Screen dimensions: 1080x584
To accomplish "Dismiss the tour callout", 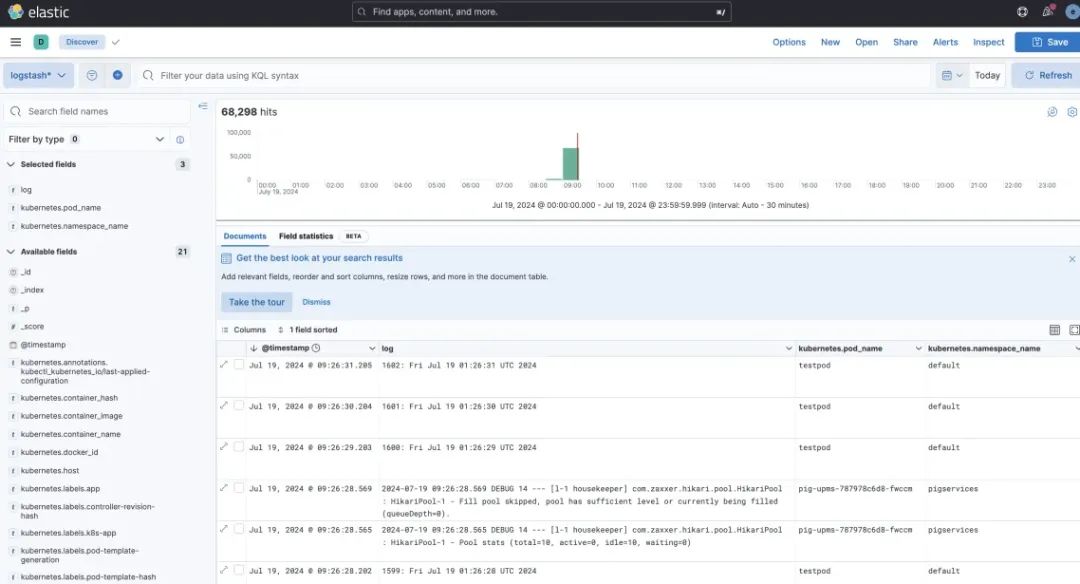I will (316, 302).
